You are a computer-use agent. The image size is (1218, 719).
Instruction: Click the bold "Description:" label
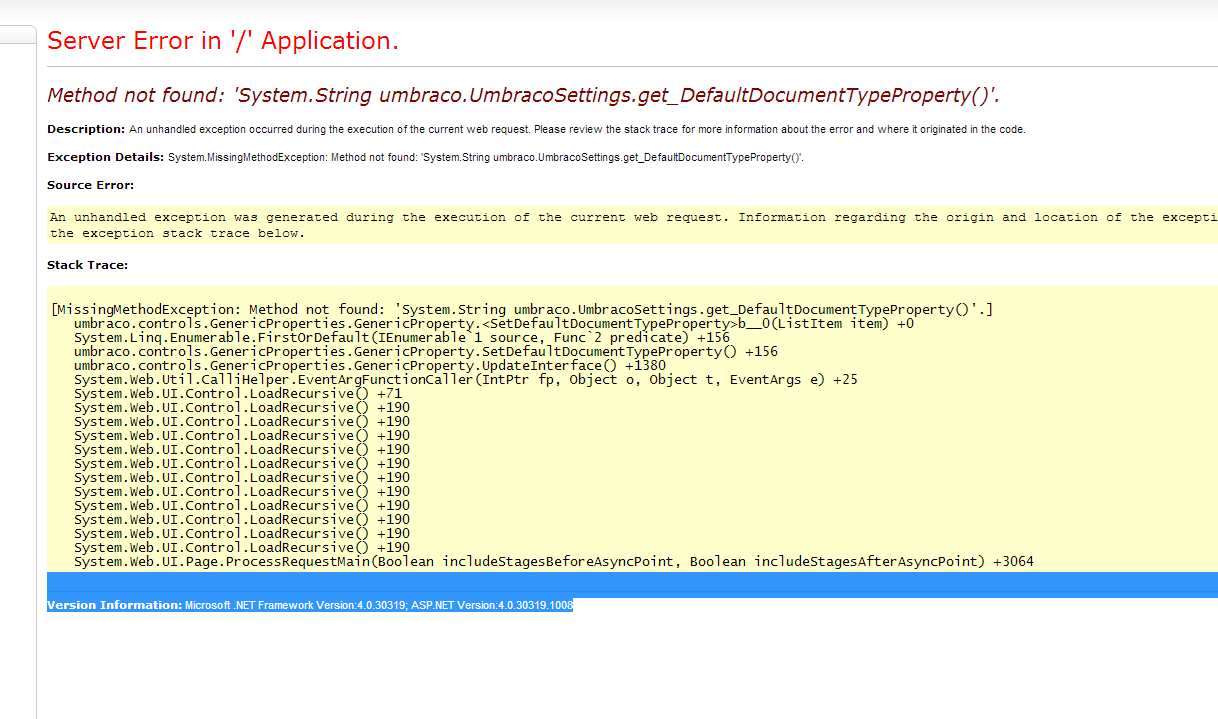tap(86, 129)
